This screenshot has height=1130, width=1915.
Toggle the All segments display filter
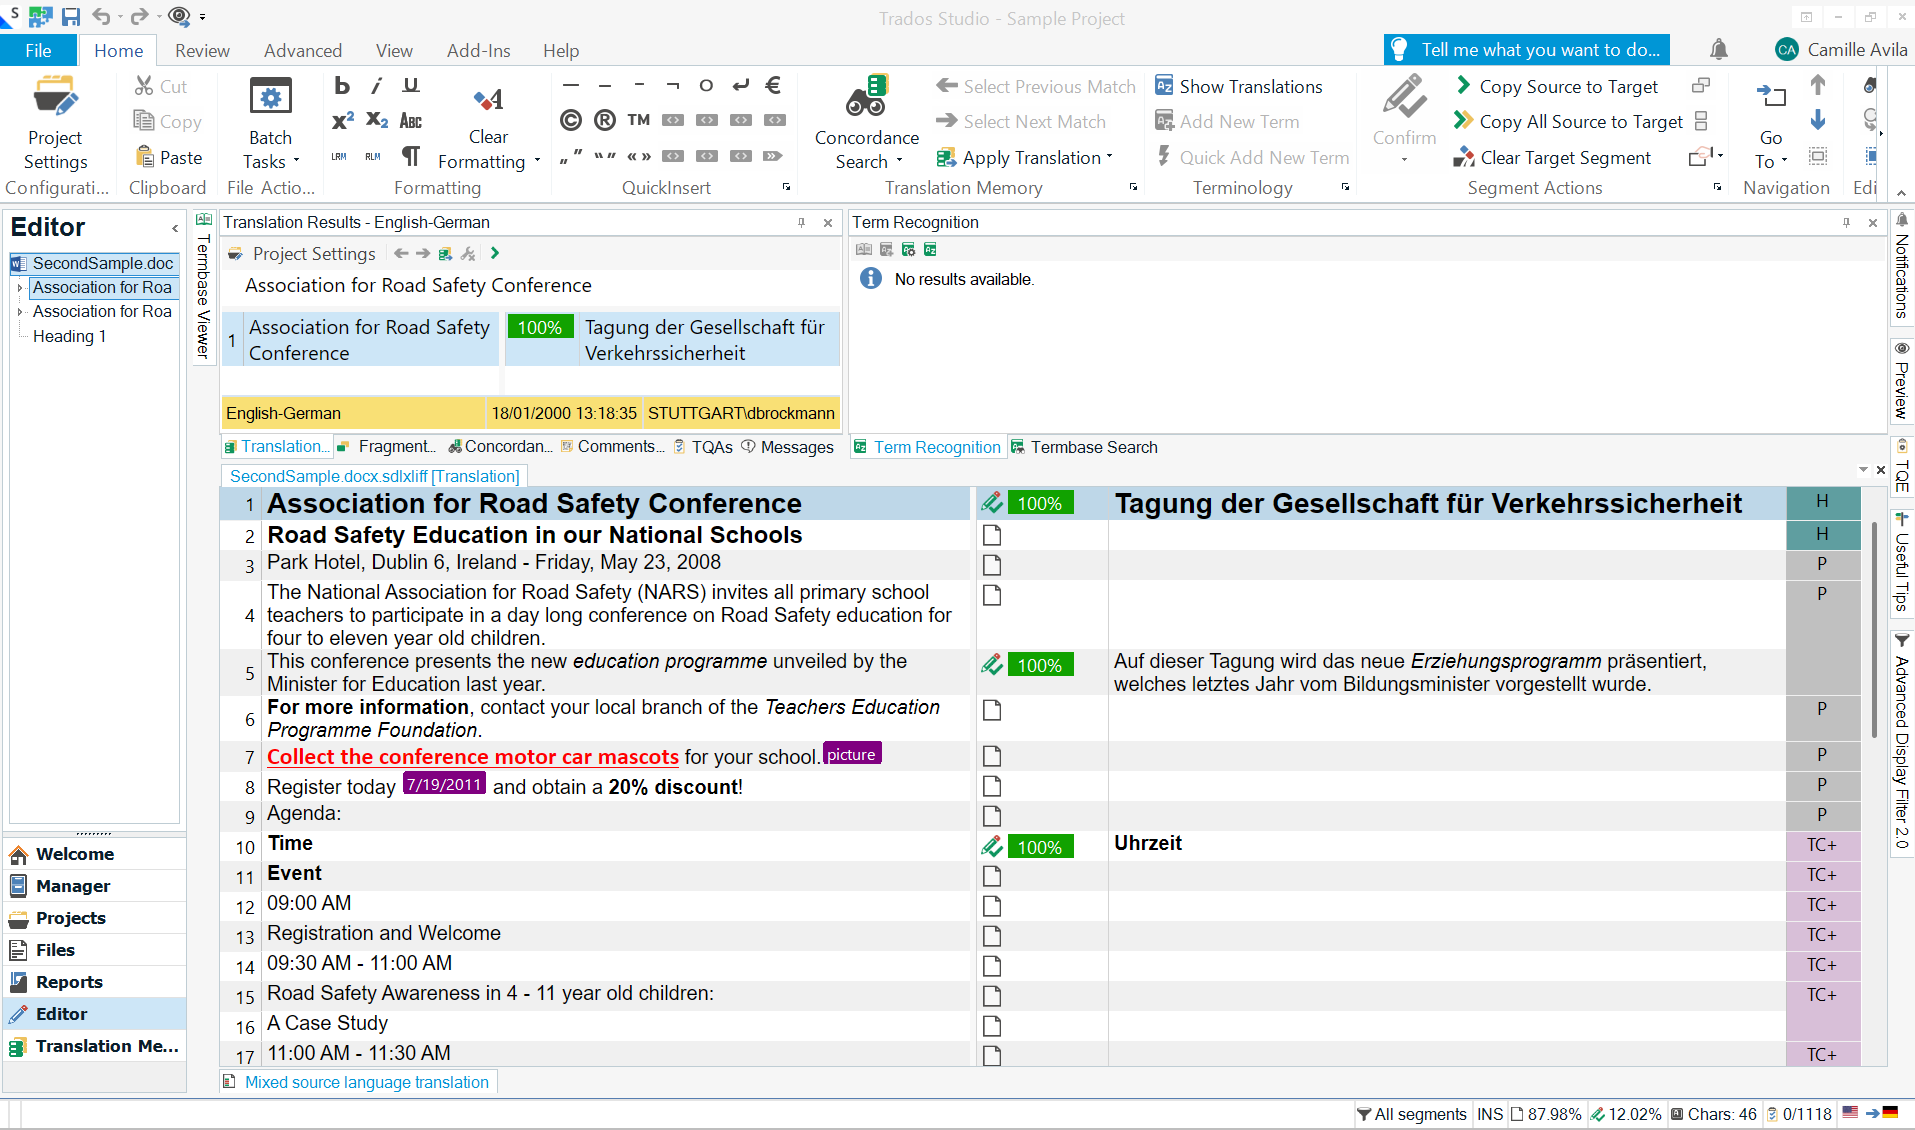pos(1411,1114)
